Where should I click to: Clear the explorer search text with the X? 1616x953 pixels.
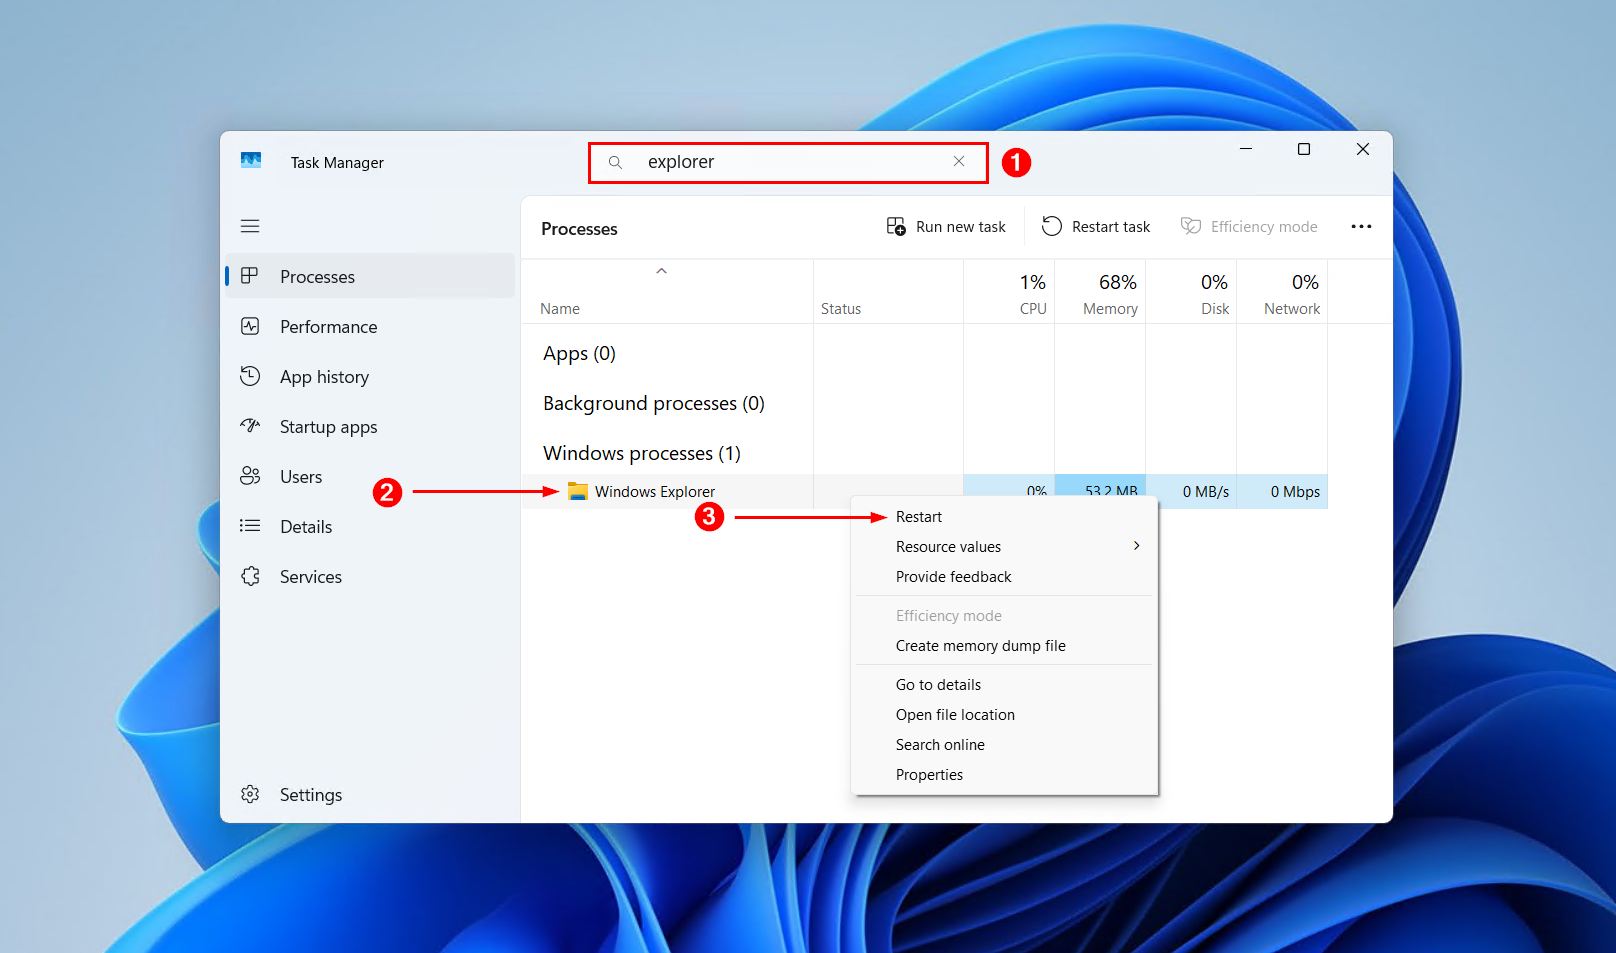pyautogui.click(x=959, y=162)
